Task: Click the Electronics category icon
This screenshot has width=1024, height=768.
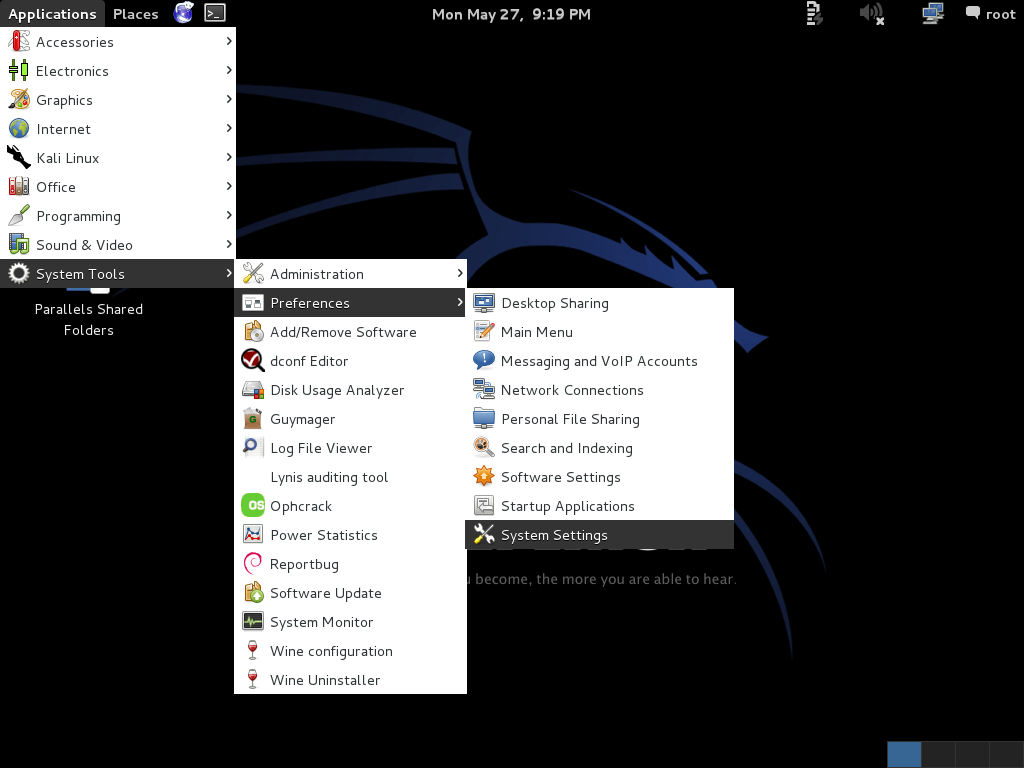Action: point(19,71)
